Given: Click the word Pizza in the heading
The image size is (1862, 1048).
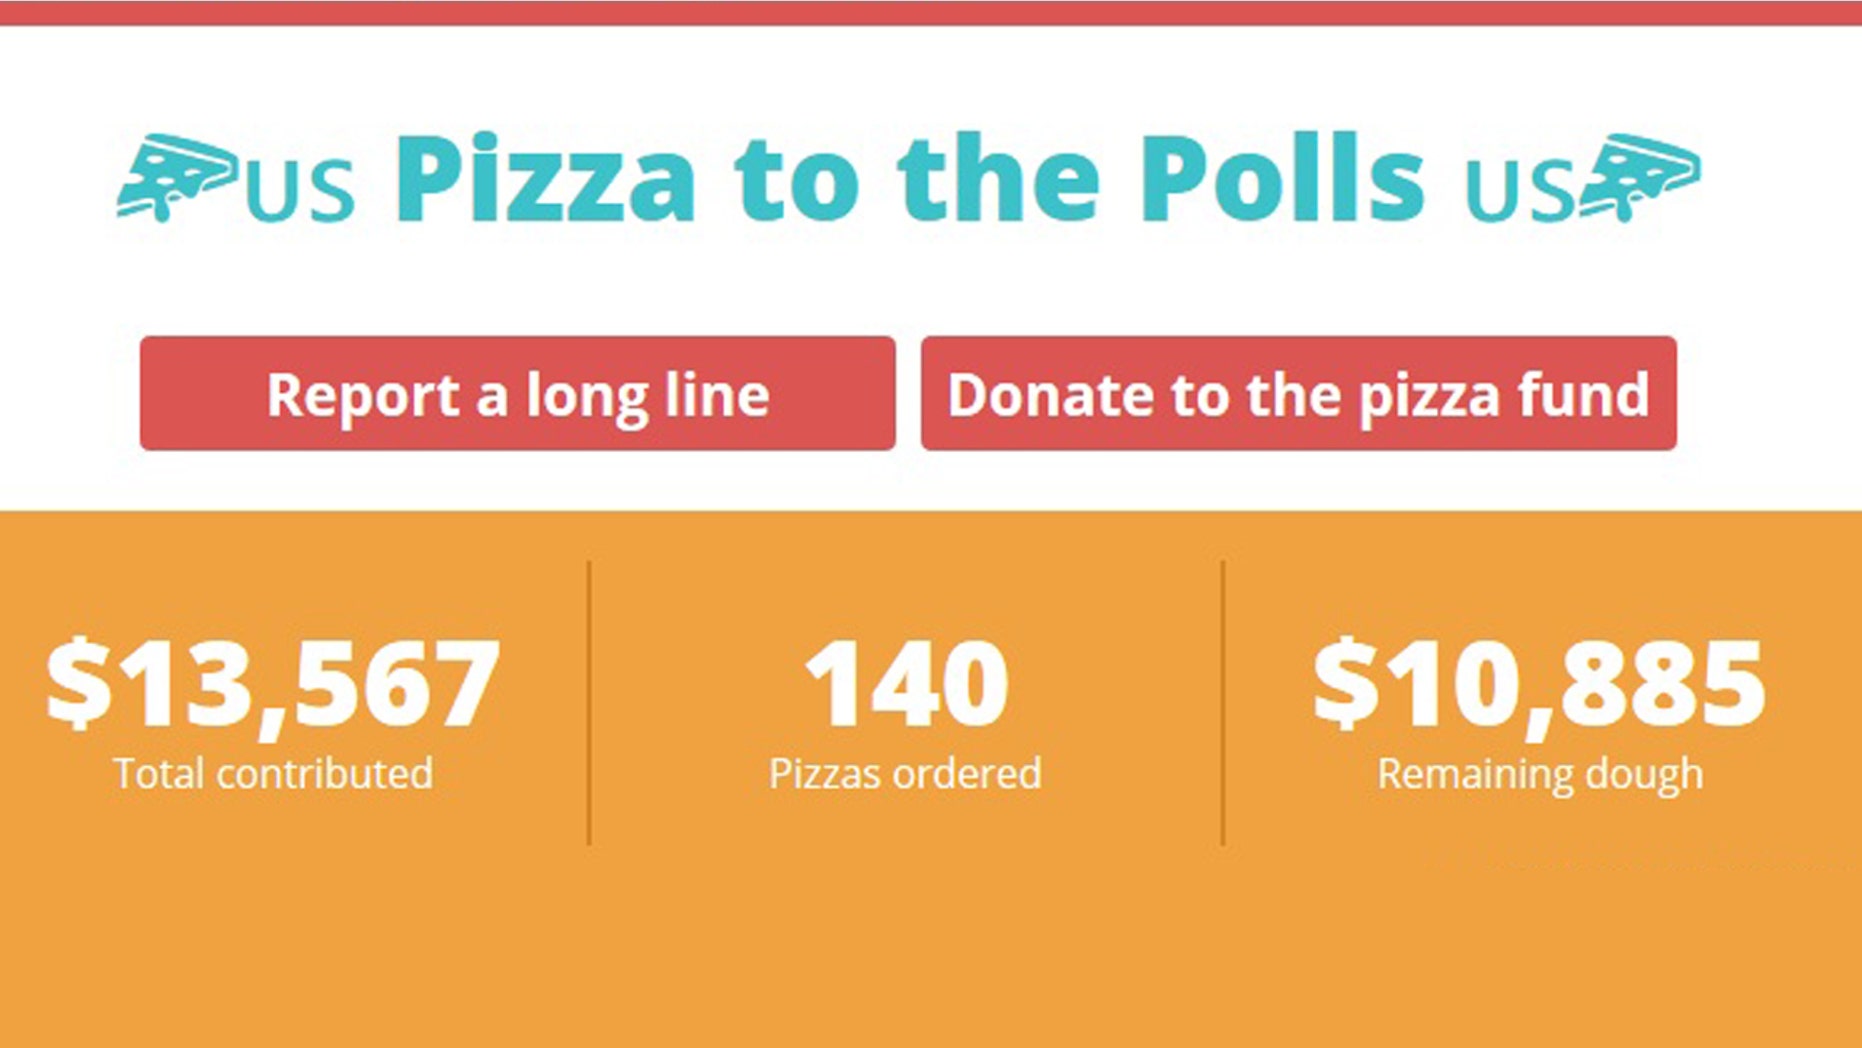Looking at the screenshot, I should 546,180.
